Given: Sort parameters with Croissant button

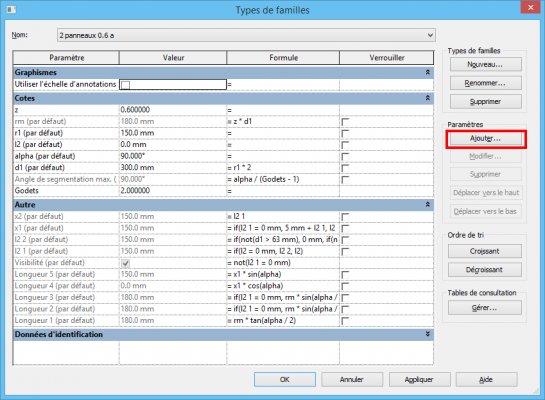Looking at the screenshot, I should pyautogui.click(x=485, y=251).
